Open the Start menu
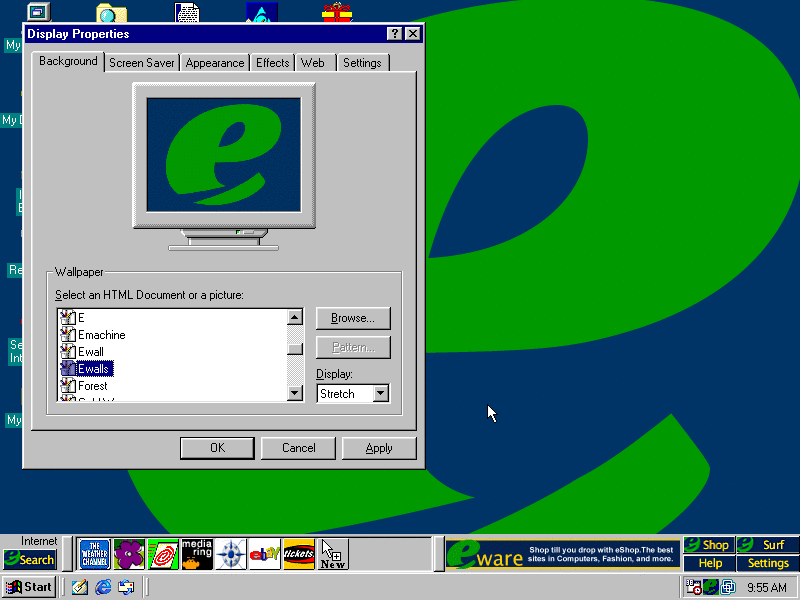Screen dimensions: 800x600 (x=29, y=587)
